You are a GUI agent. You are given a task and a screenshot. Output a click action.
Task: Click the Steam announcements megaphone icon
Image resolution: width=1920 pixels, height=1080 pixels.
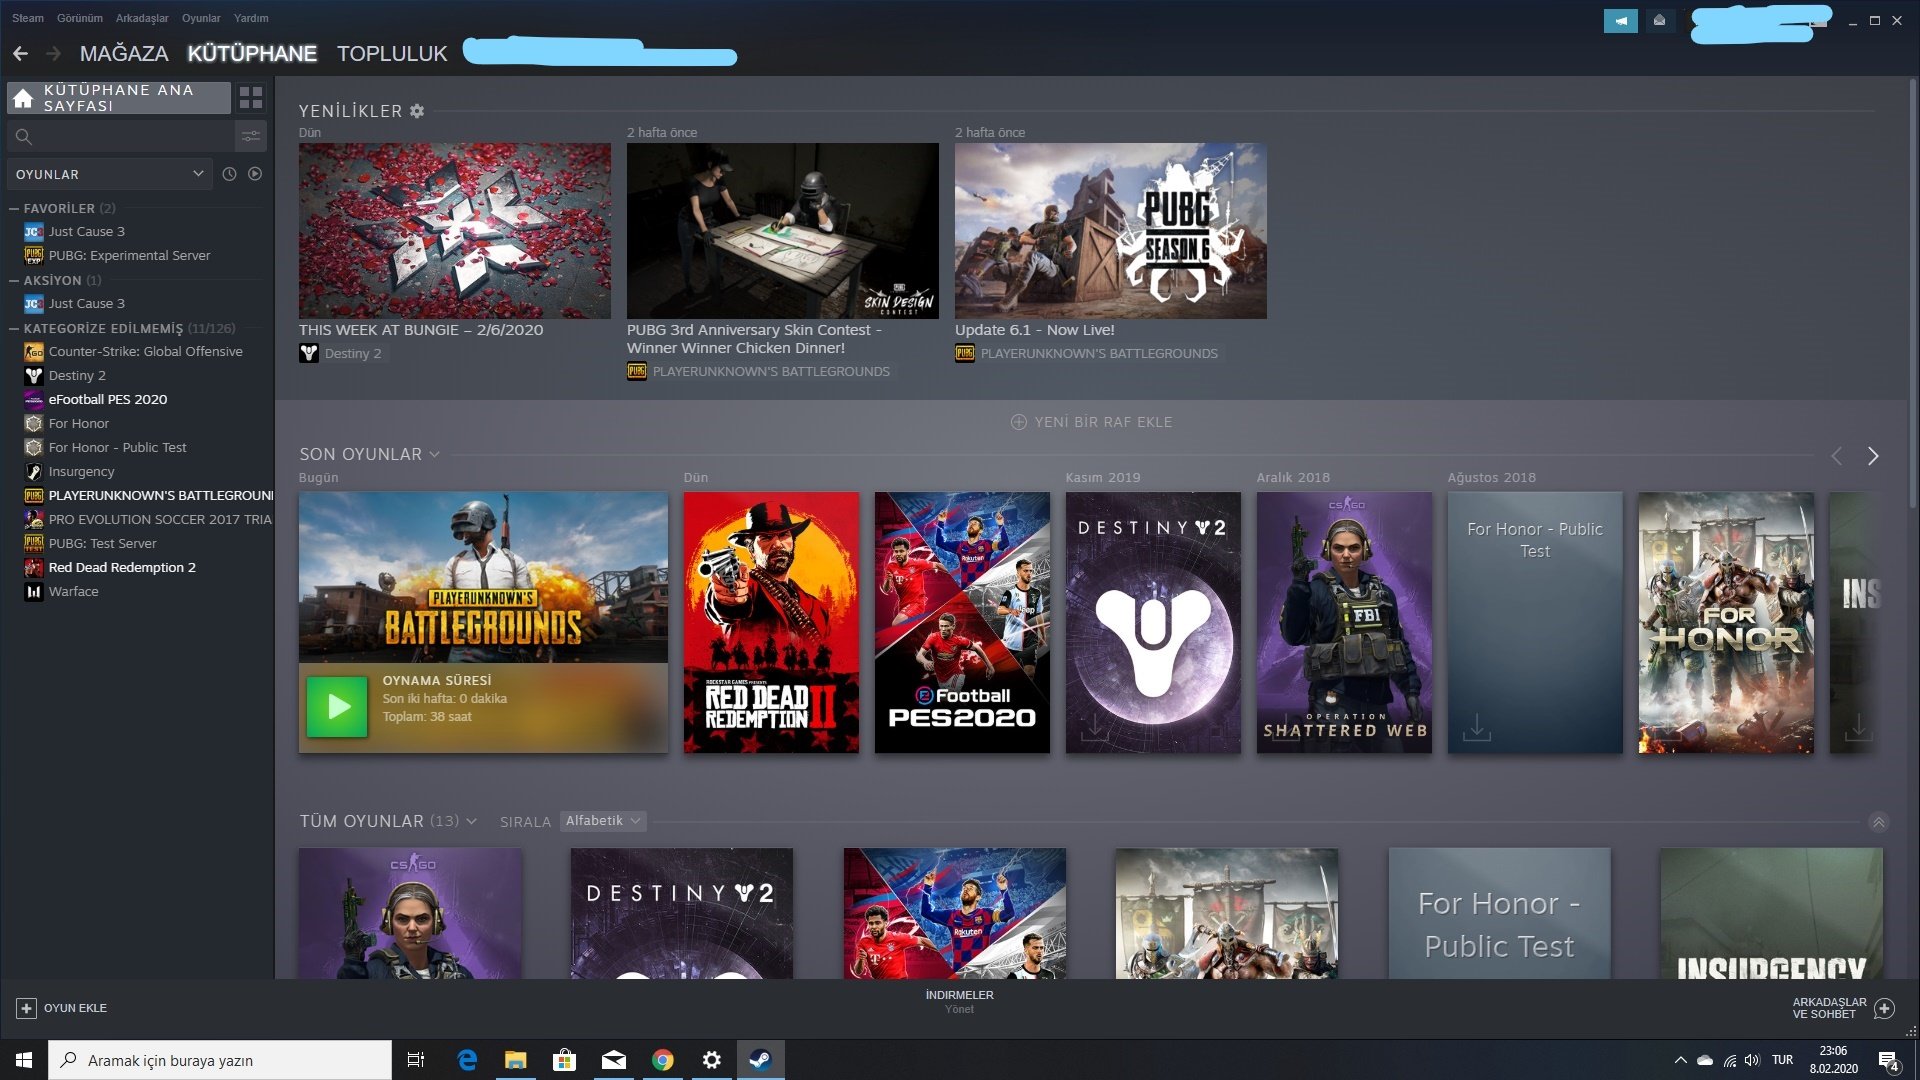1620,20
